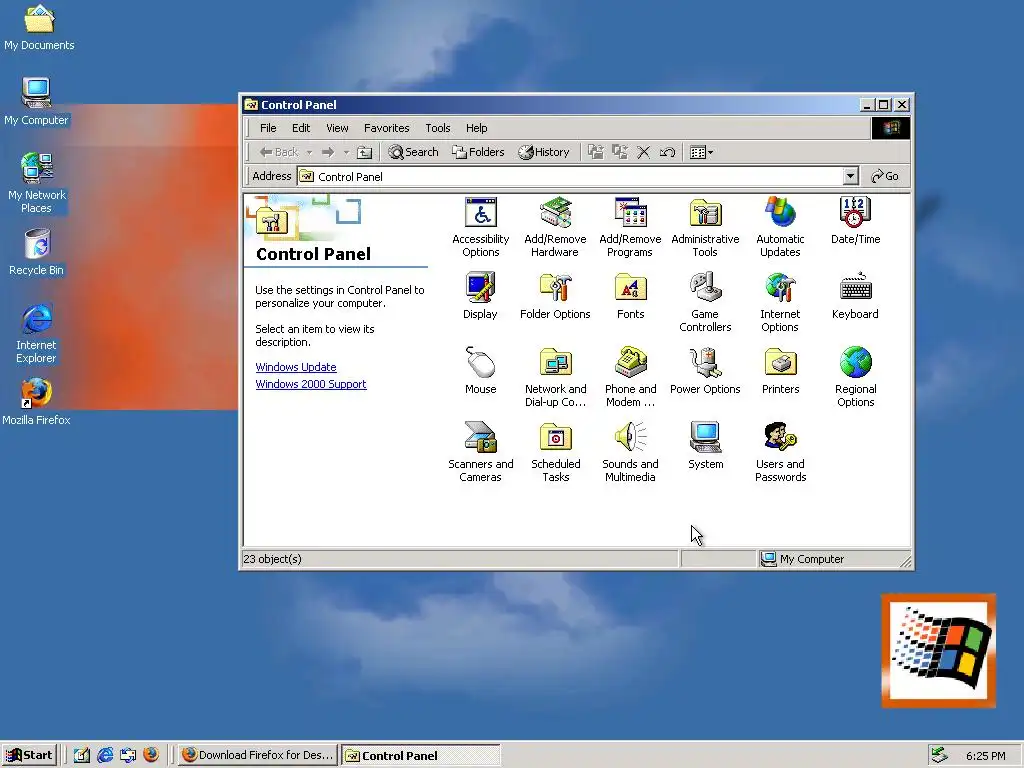Open Automatic Updates applet

click(x=780, y=227)
